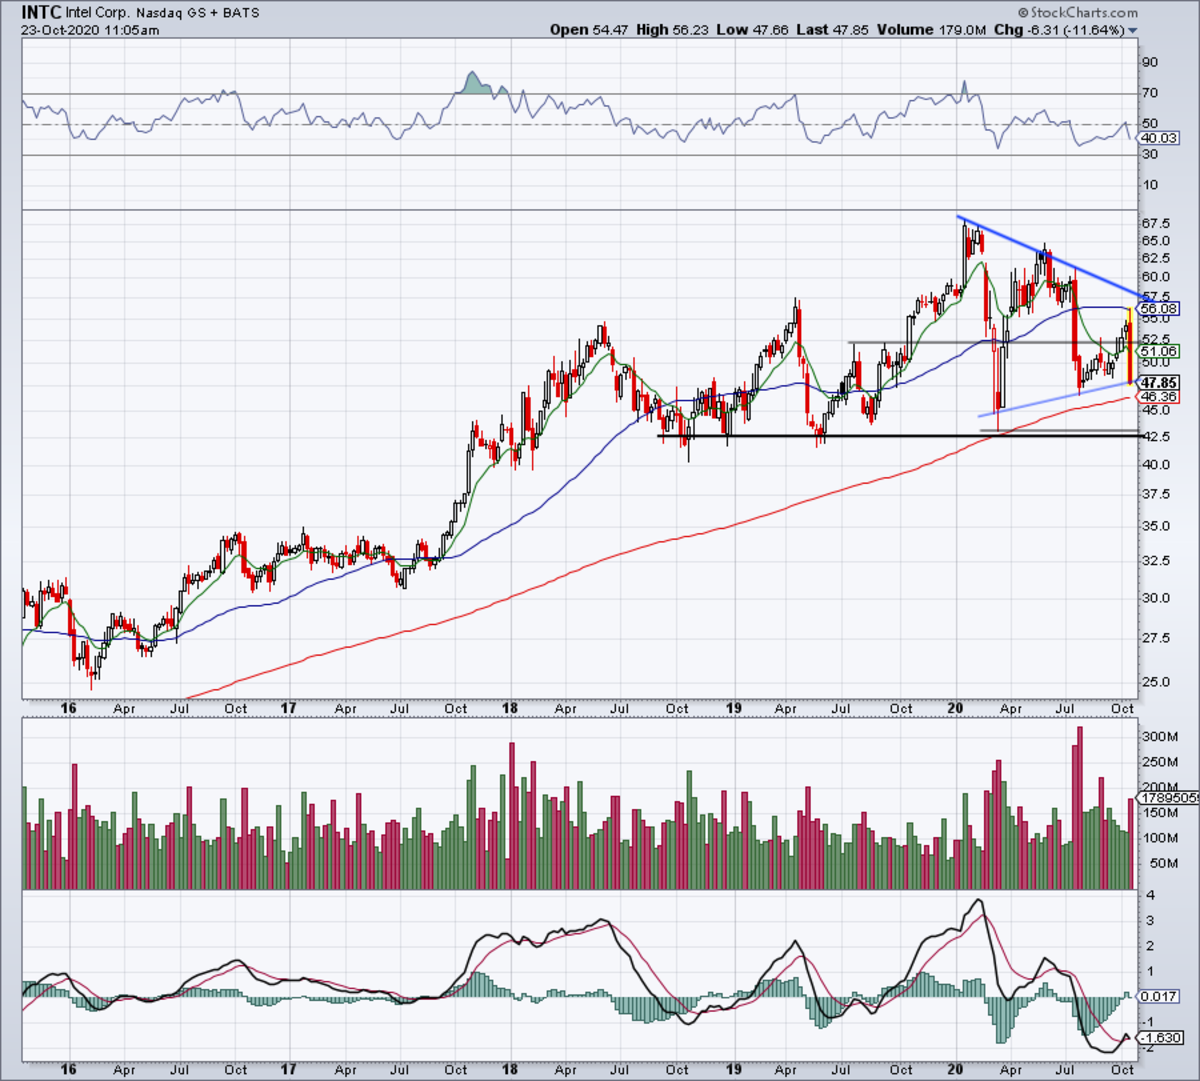
Task: Click the Last 47.85 header value
Action: coord(833,30)
